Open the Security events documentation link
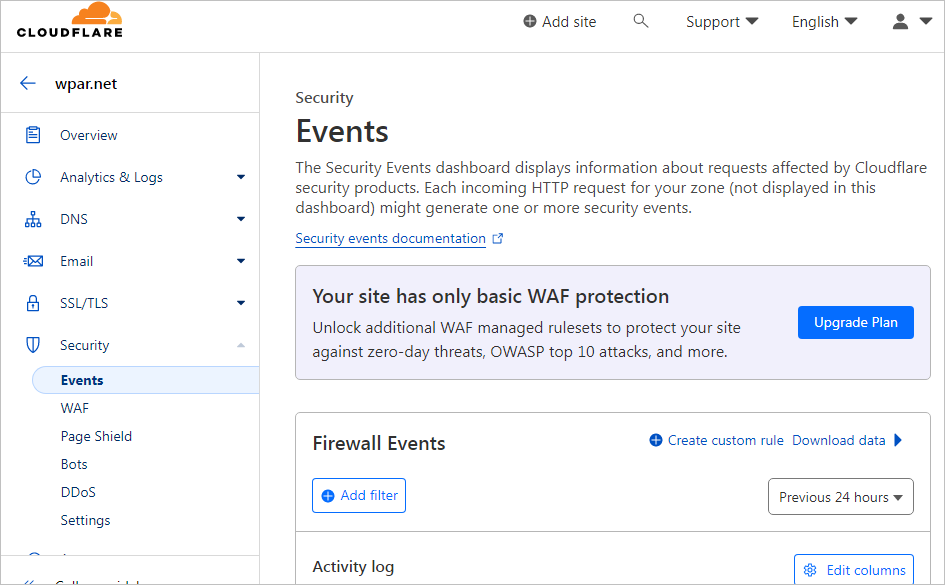The width and height of the screenshot is (945, 585). (390, 239)
